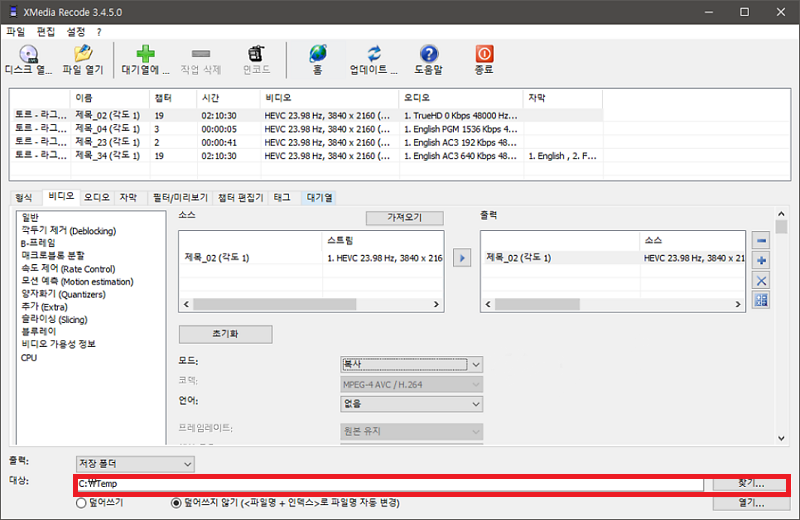The height and width of the screenshot is (520, 800).
Task: Select 추가 (Extra) item
Action: click(x=44, y=307)
